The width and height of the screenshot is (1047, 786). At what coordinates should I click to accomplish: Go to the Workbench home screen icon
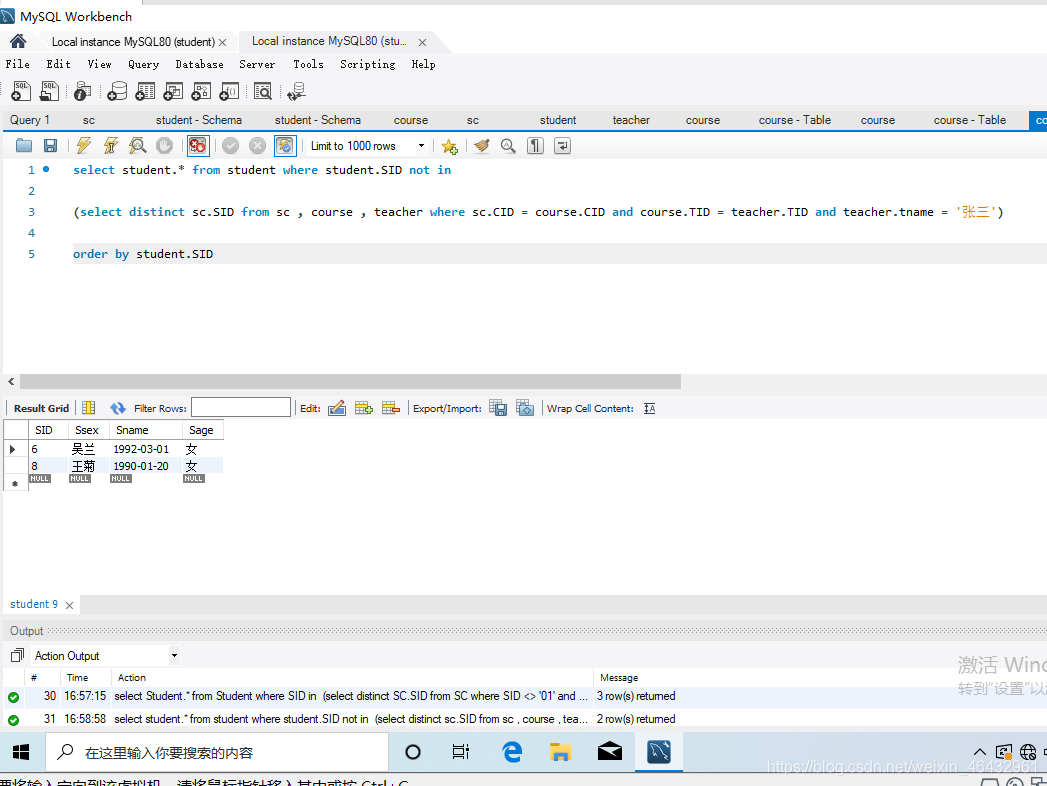[x=18, y=41]
